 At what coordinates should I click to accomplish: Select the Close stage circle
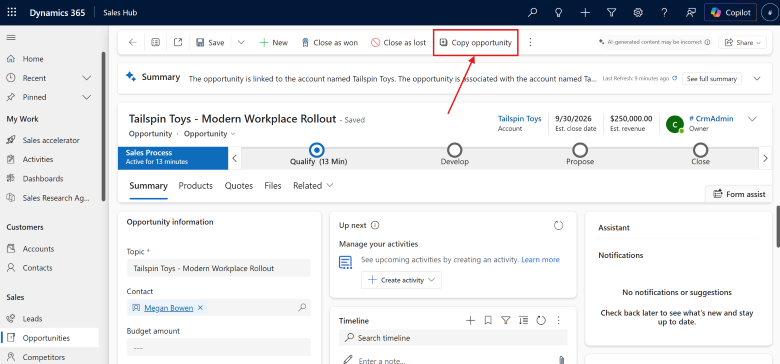tap(700, 150)
